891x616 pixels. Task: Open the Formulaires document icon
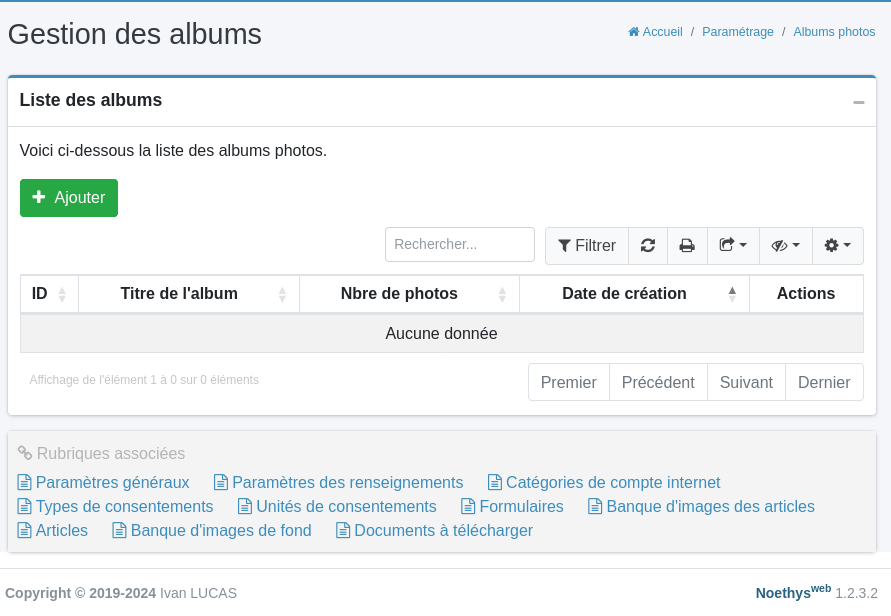click(468, 506)
